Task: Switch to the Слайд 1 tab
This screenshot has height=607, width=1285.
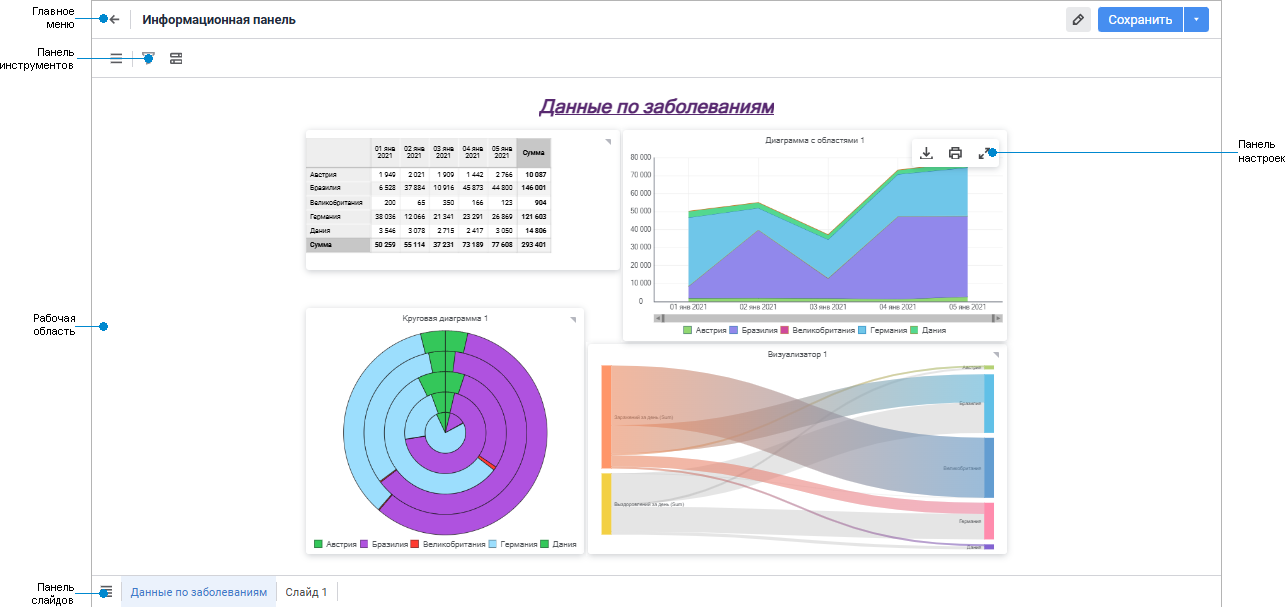Action: 306,592
